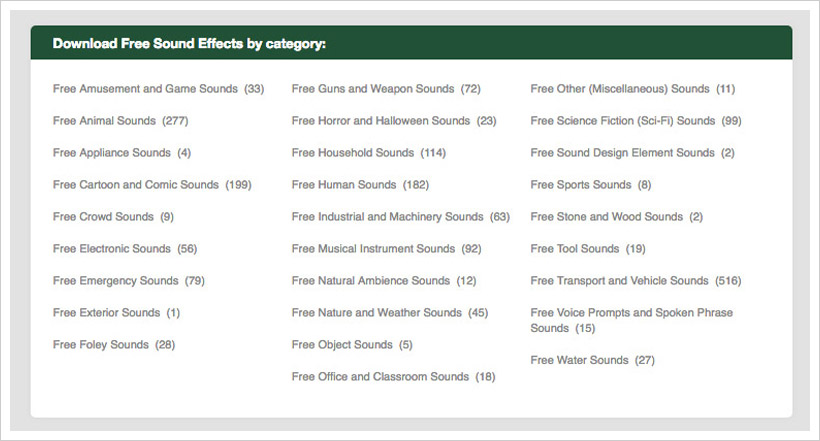Open Free Foley Sounds category

coord(100,344)
